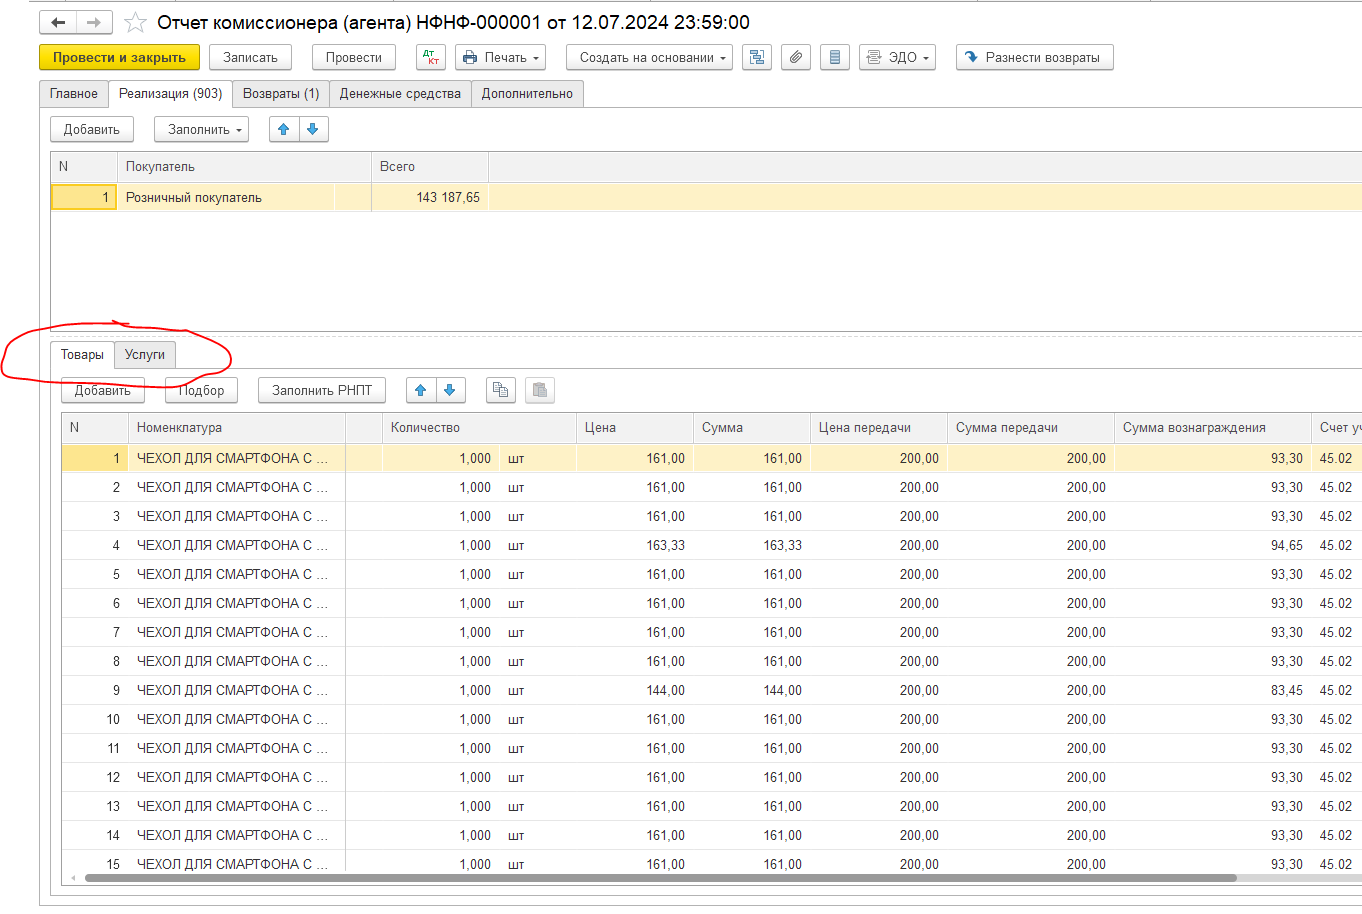1362x914 pixels.
Task: Select the Розничный покупатель row
Action: pos(194,197)
